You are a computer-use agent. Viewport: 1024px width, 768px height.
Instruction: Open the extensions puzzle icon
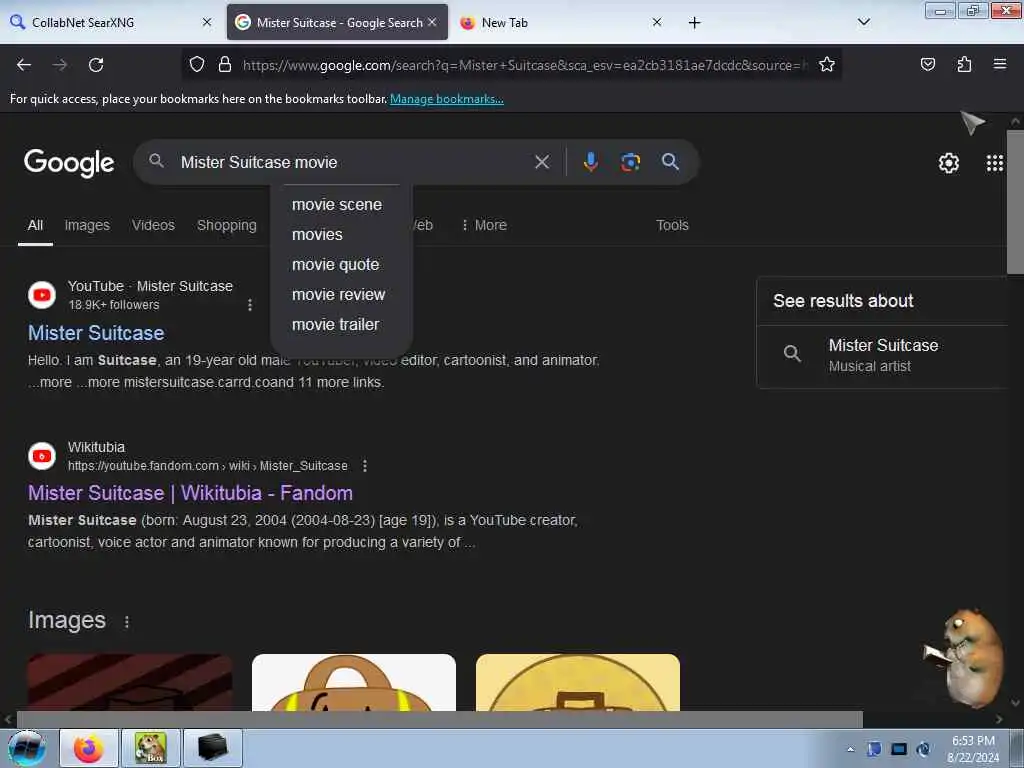(x=964, y=64)
